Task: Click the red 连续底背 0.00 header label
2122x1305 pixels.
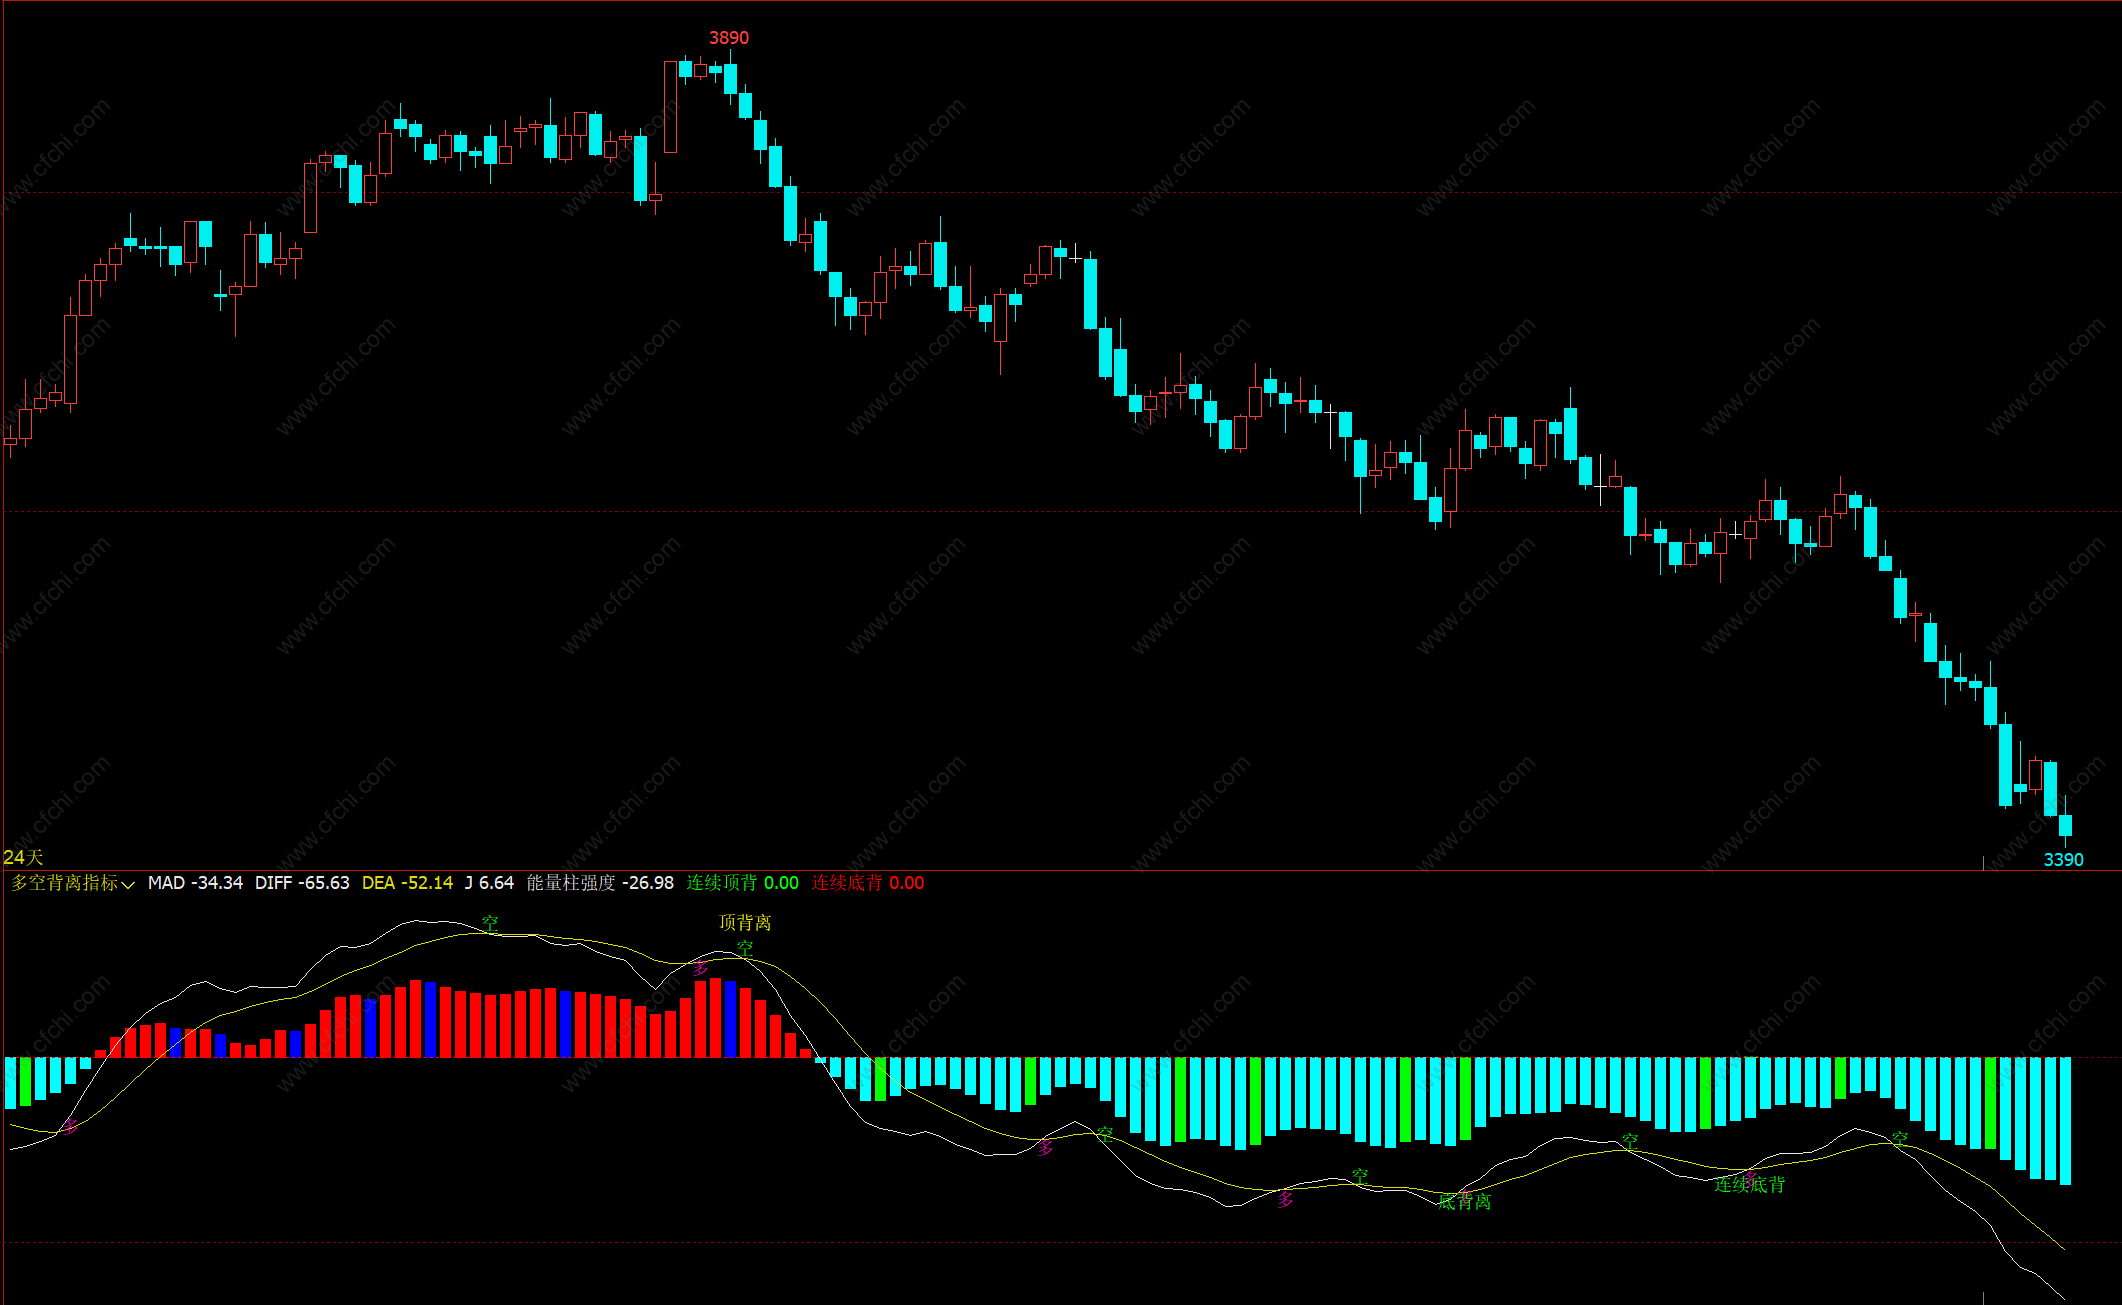Action: click(x=867, y=883)
